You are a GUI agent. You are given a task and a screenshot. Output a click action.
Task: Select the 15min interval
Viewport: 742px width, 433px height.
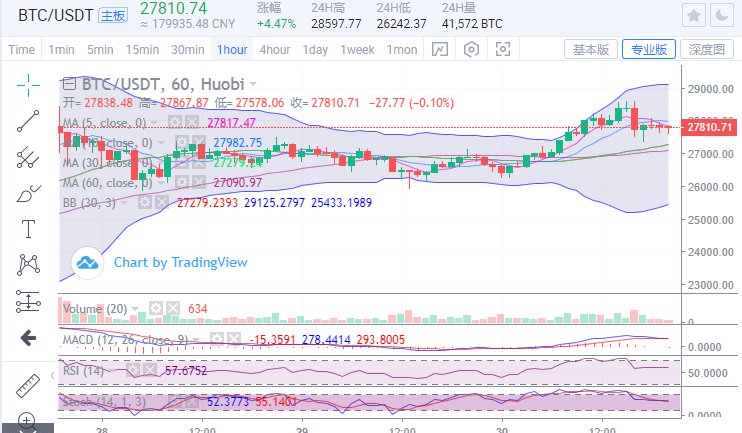[x=142, y=50]
